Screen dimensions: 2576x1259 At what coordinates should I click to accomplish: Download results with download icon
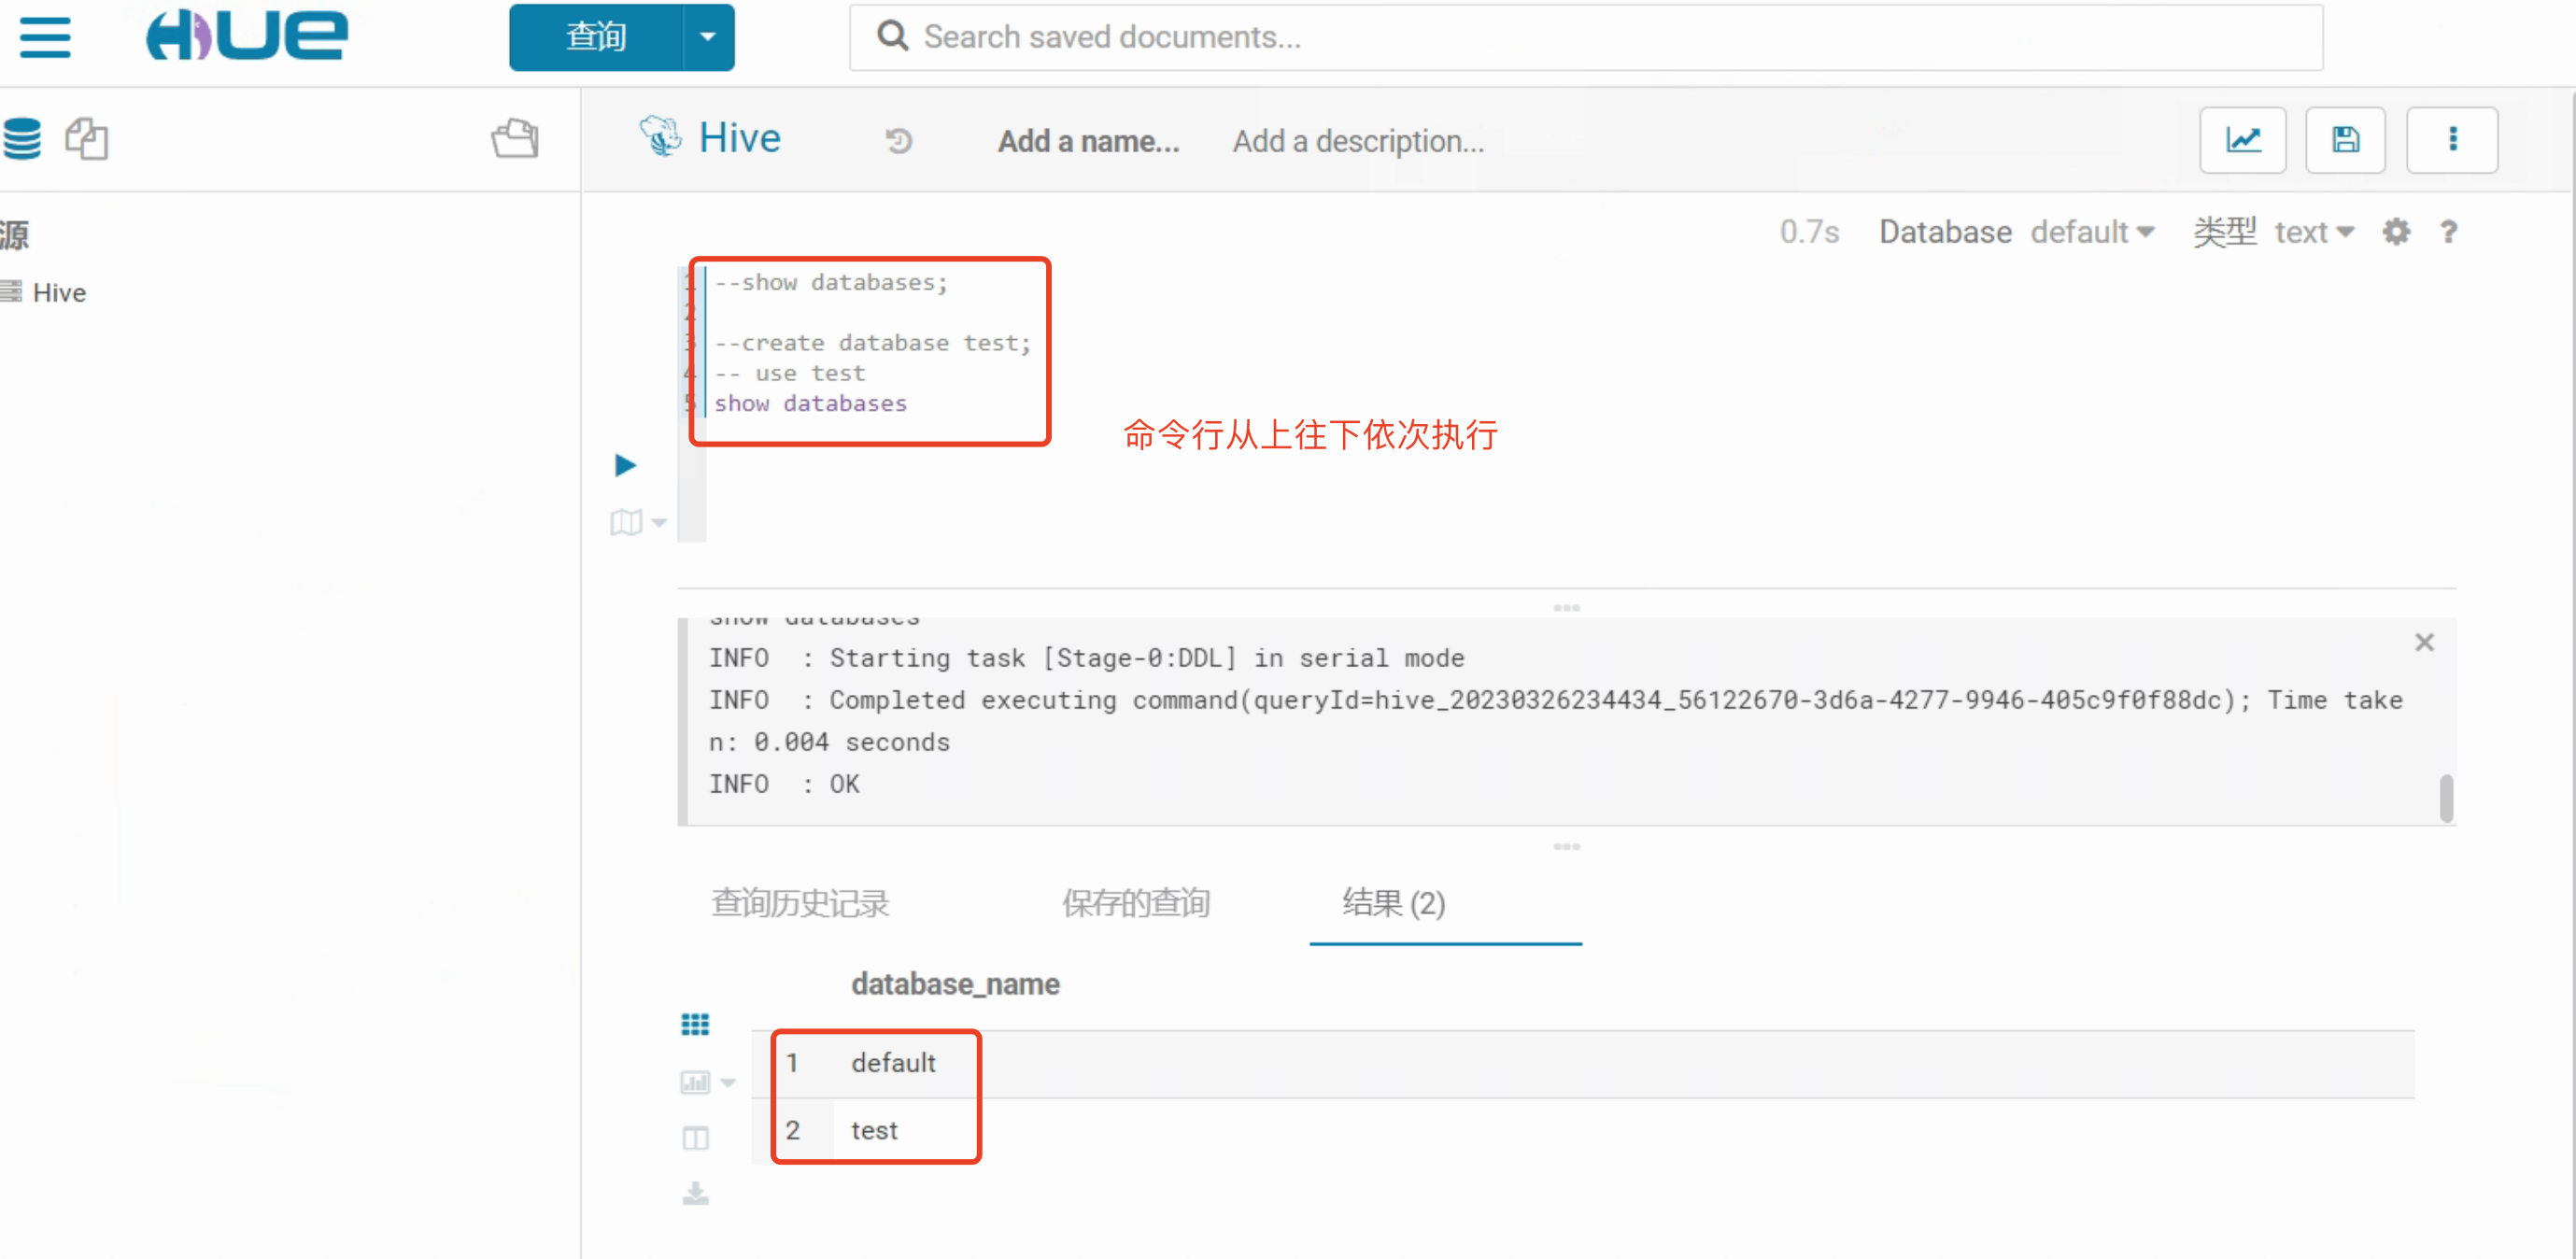[695, 1193]
